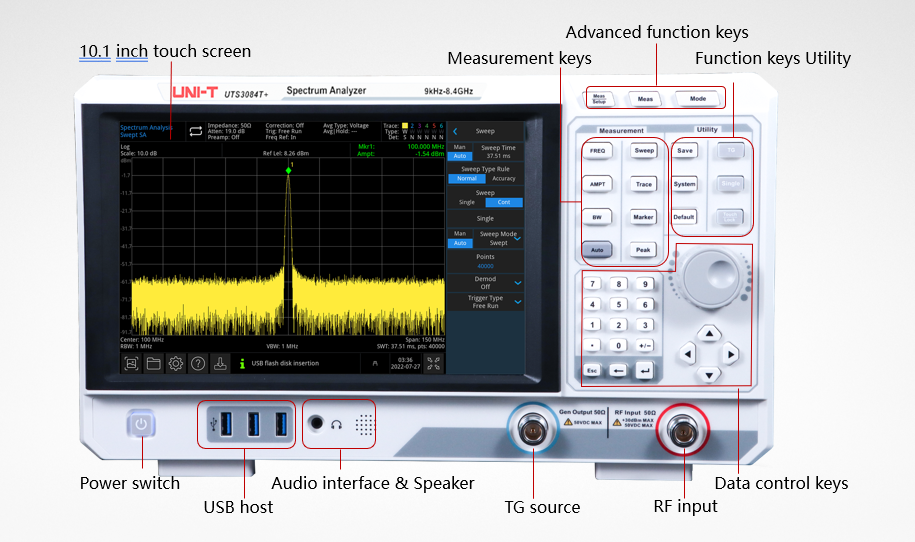Push the number 0 key

(x=618, y=345)
